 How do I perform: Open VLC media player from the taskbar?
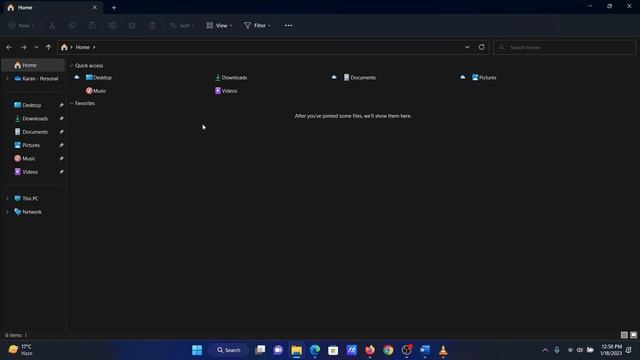[443, 350]
